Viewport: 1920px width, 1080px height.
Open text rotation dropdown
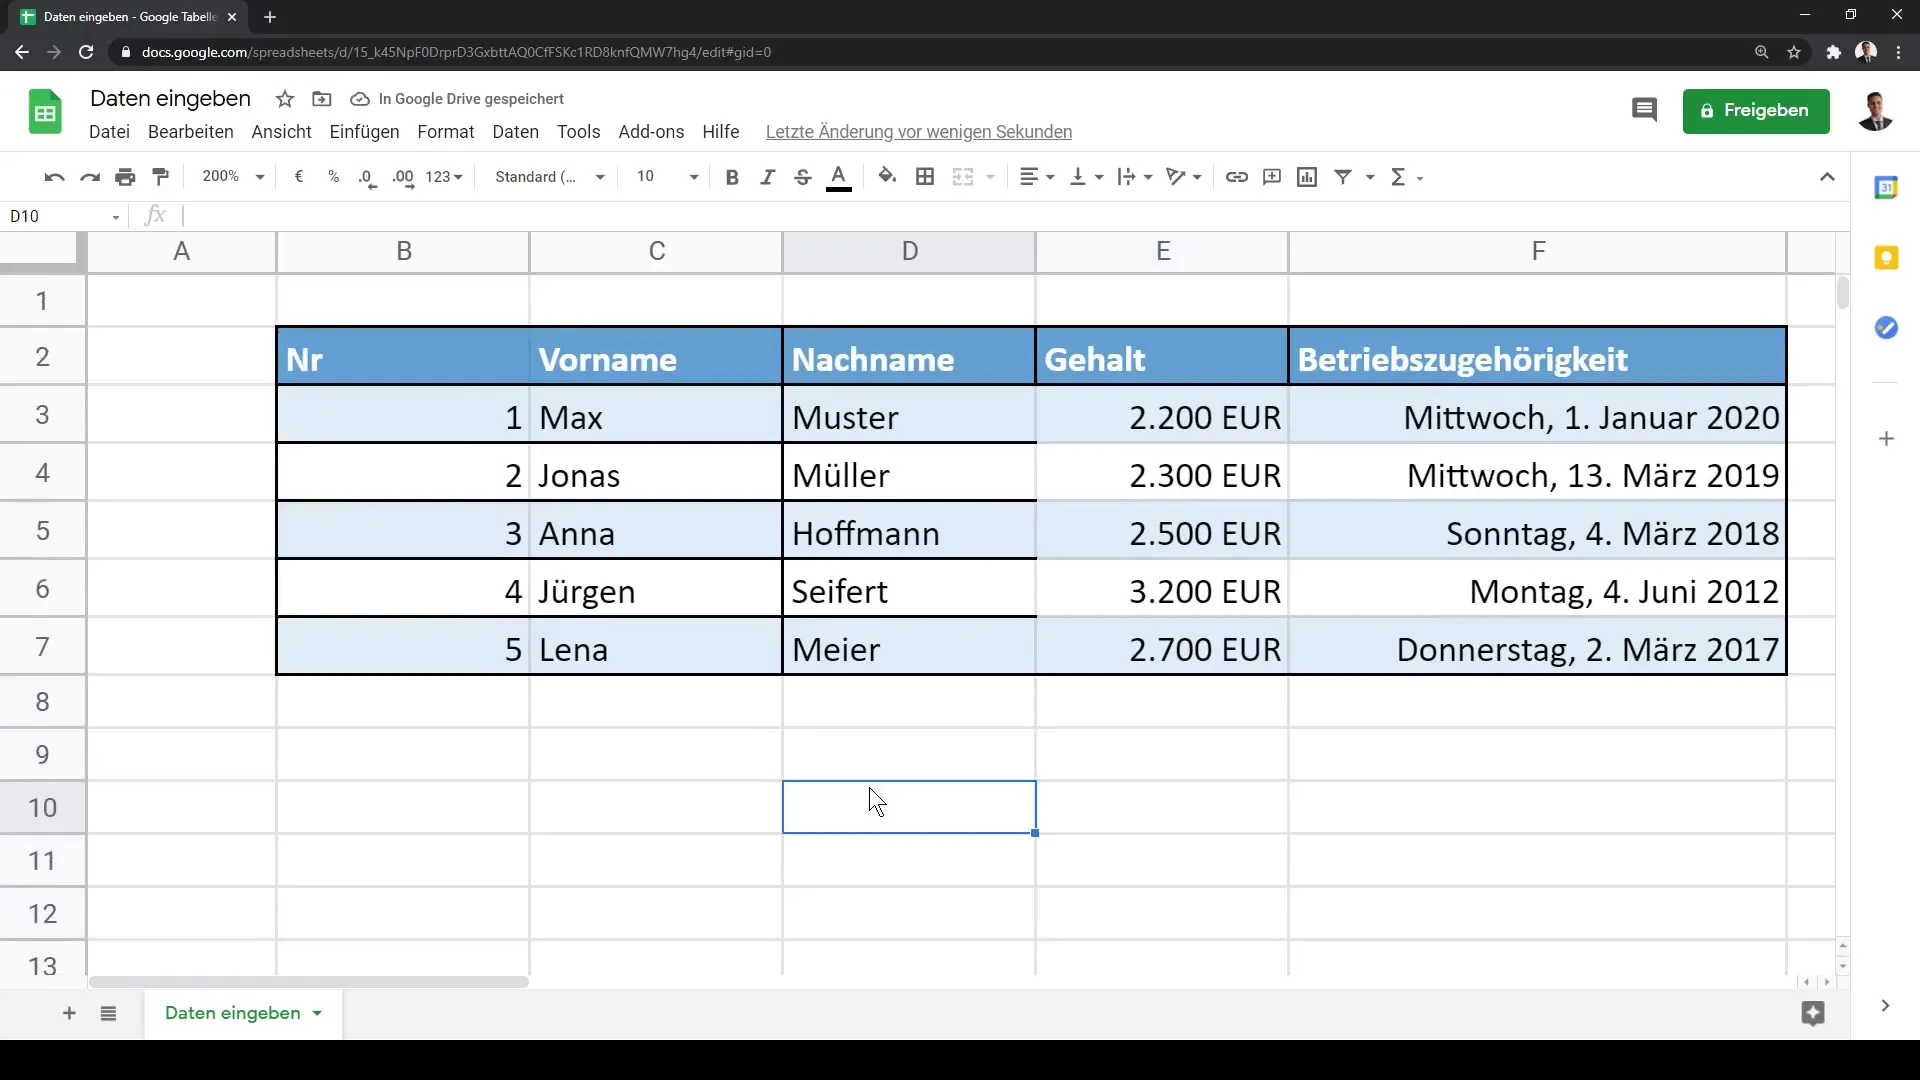tap(1184, 177)
